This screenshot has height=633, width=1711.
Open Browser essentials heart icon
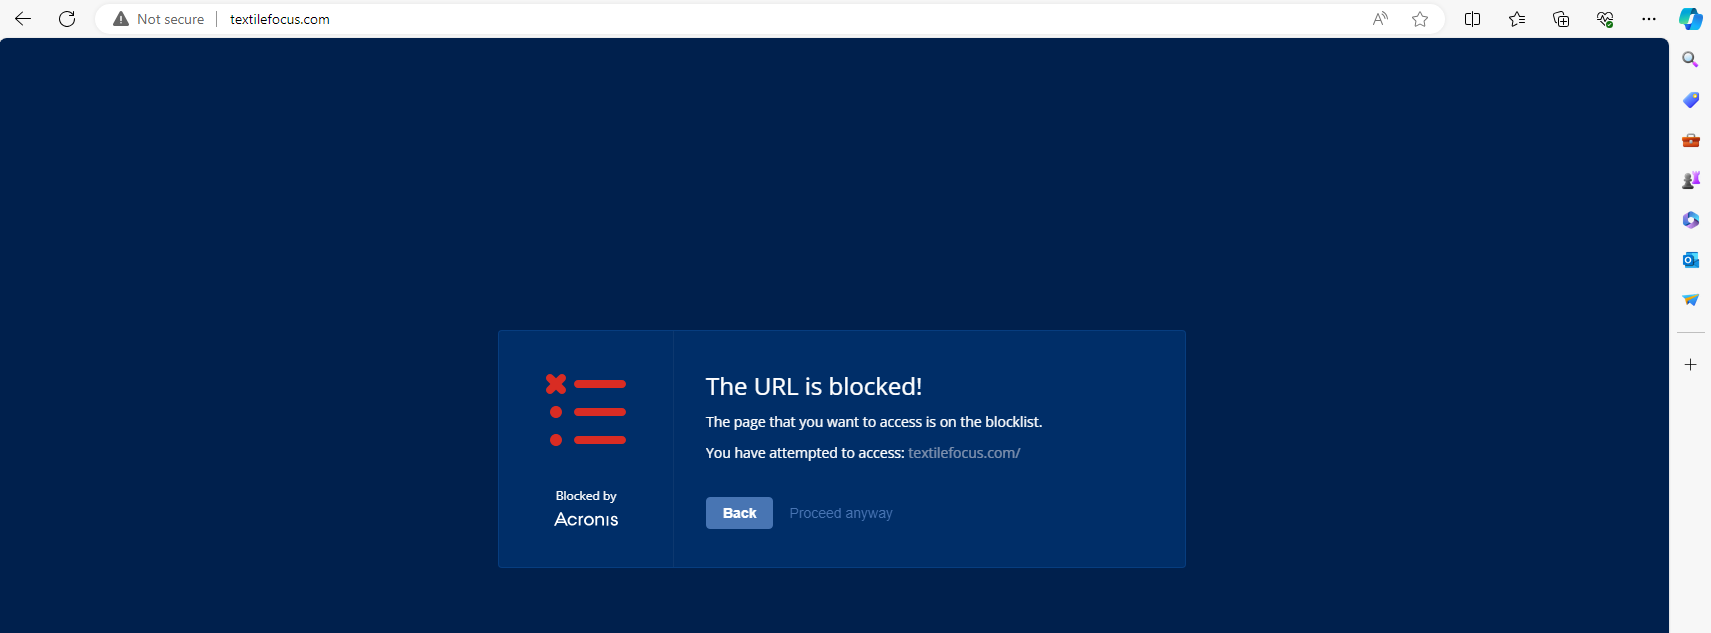pos(1605,19)
